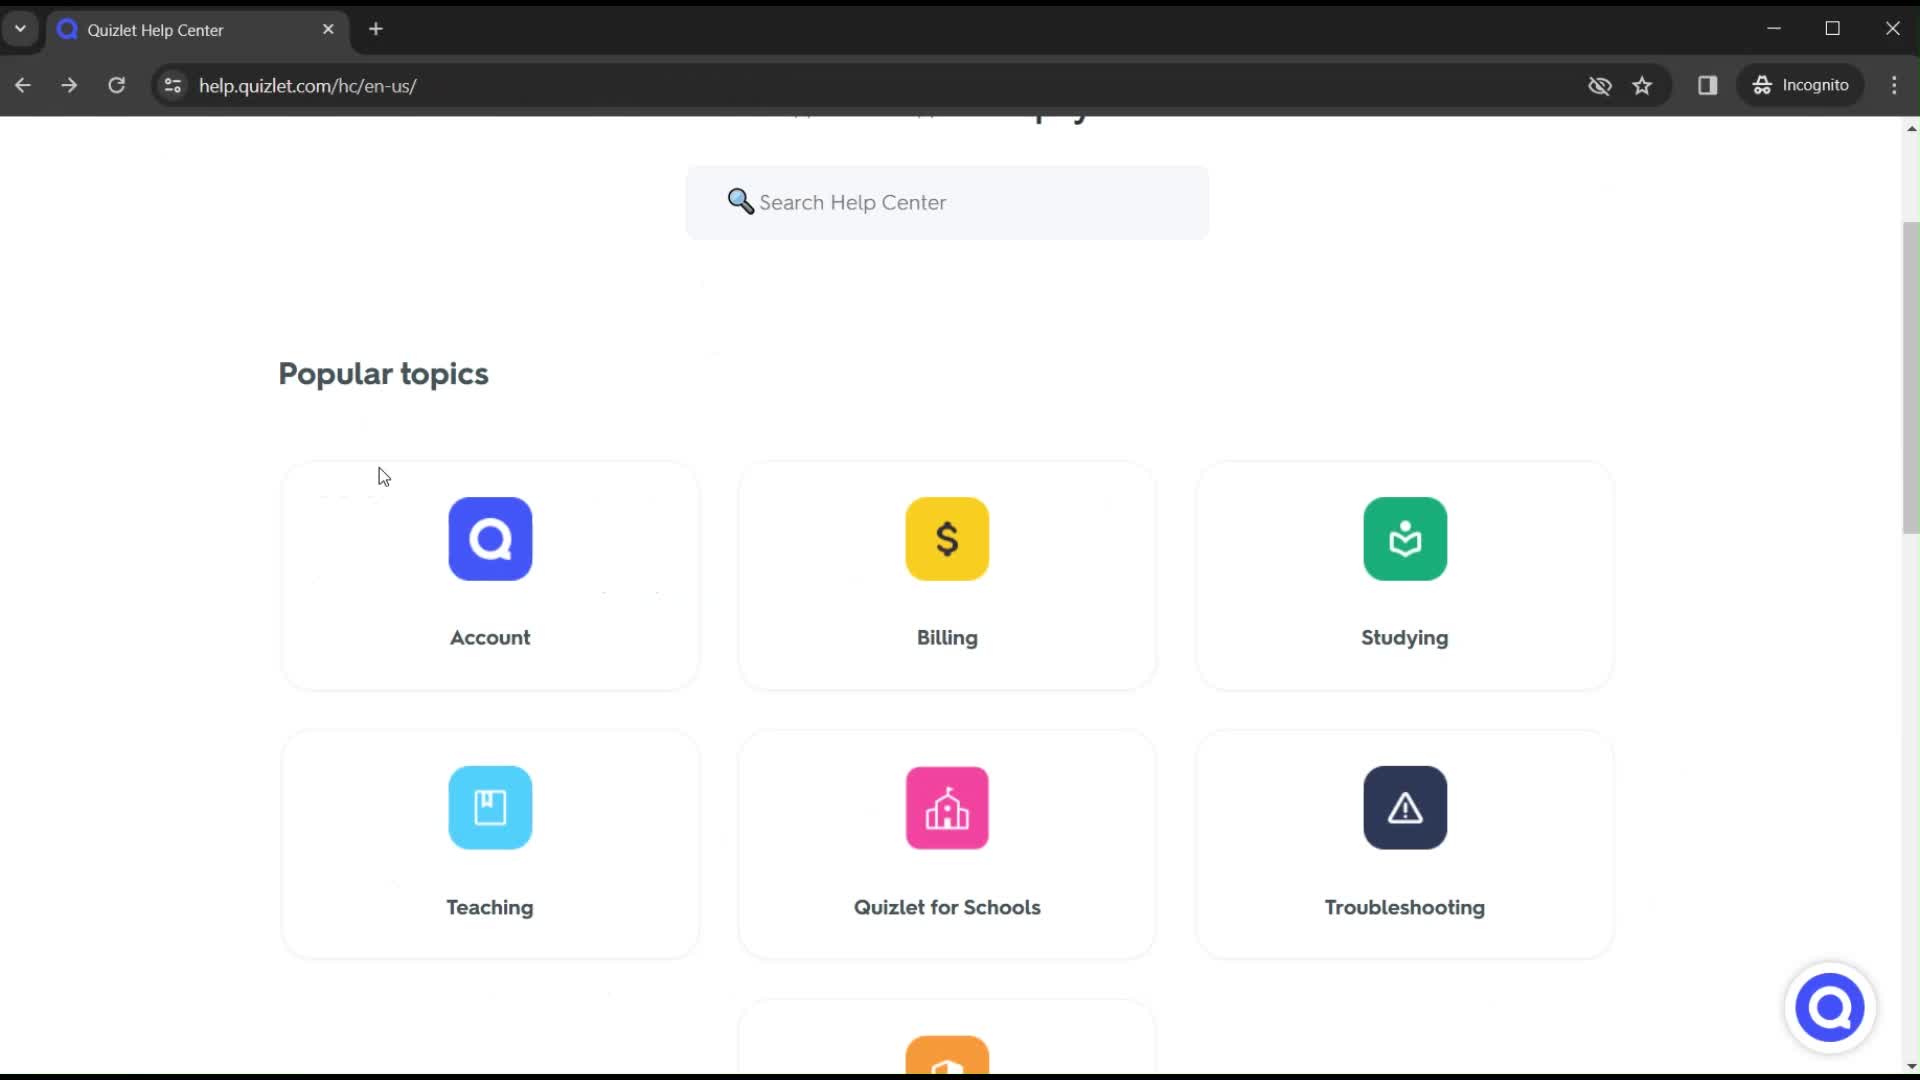Click the reload page button
The width and height of the screenshot is (1920, 1080).
[116, 86]
